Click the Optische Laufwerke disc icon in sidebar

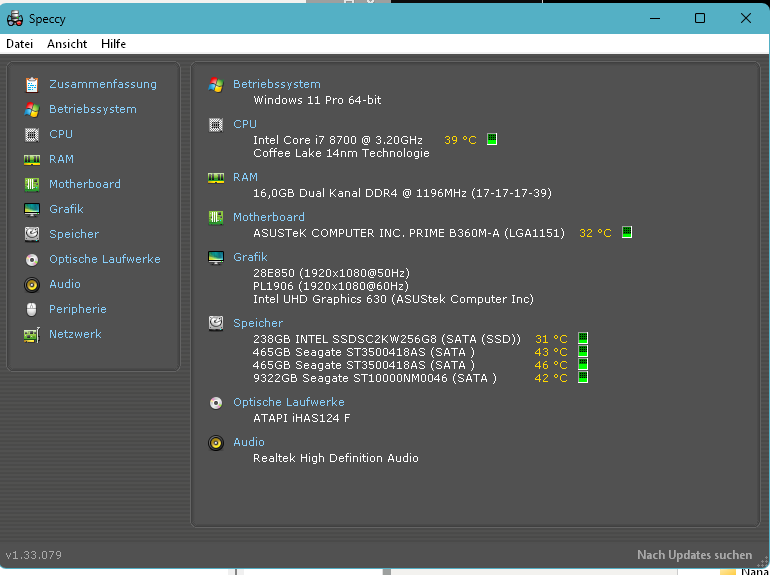point(32,259)
